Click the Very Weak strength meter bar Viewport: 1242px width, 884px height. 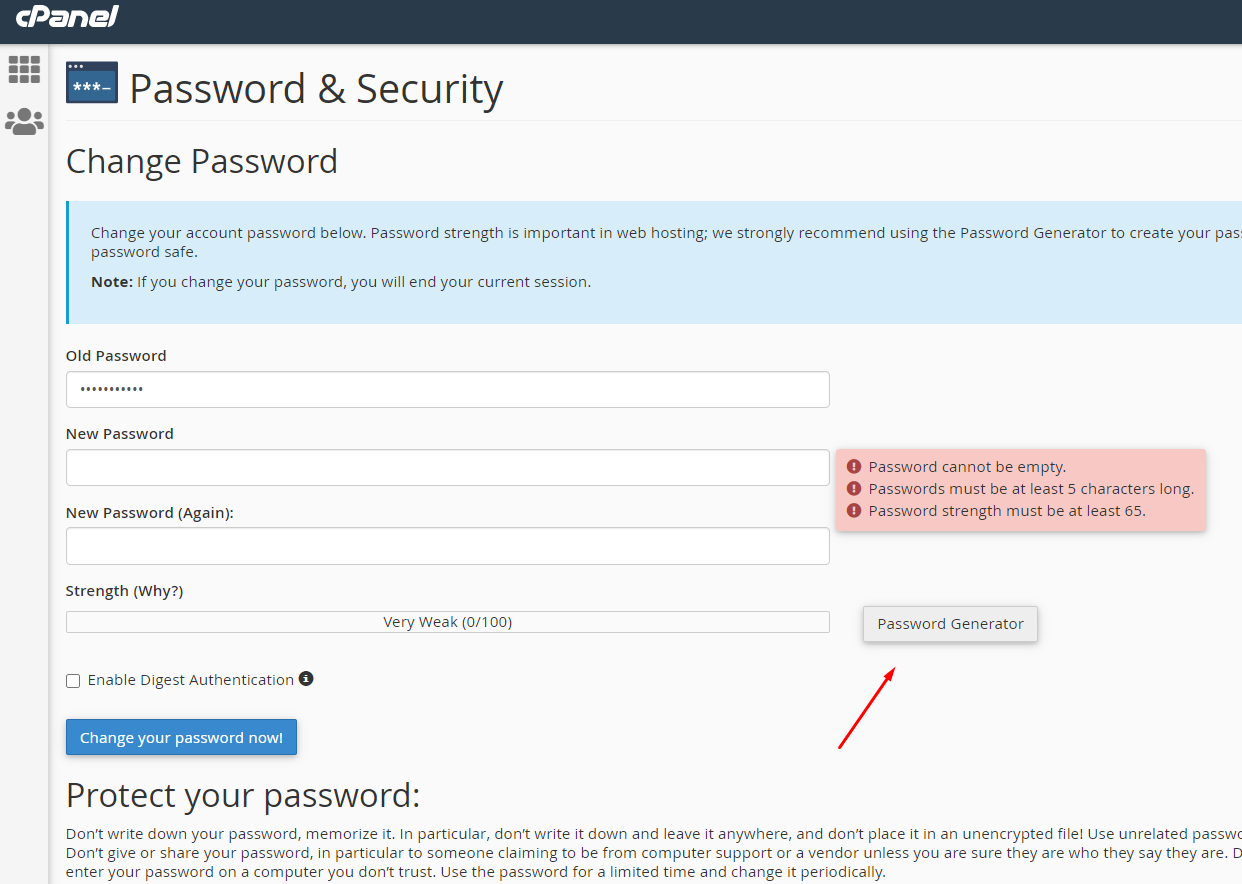(447, 622)
